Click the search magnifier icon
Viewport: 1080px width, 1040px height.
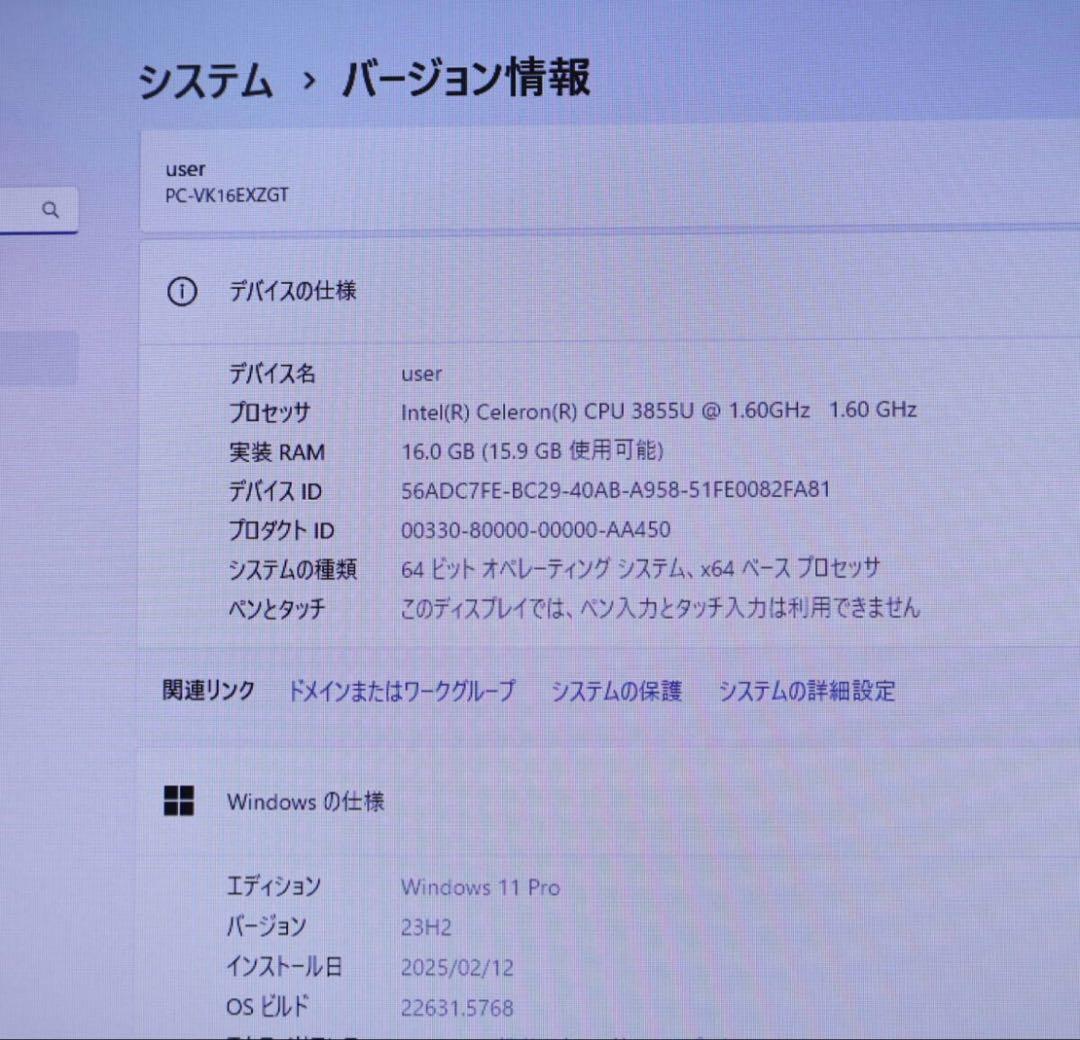pos(50,209)
